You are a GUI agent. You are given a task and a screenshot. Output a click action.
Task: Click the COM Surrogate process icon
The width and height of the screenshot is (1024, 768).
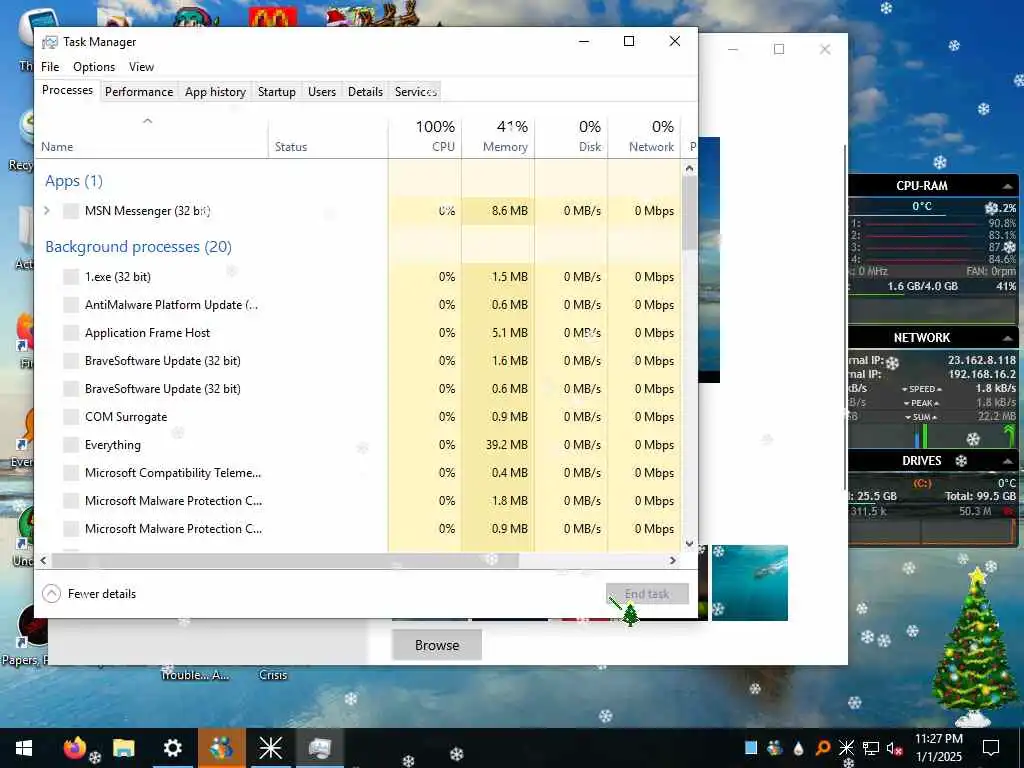point(71,417)
